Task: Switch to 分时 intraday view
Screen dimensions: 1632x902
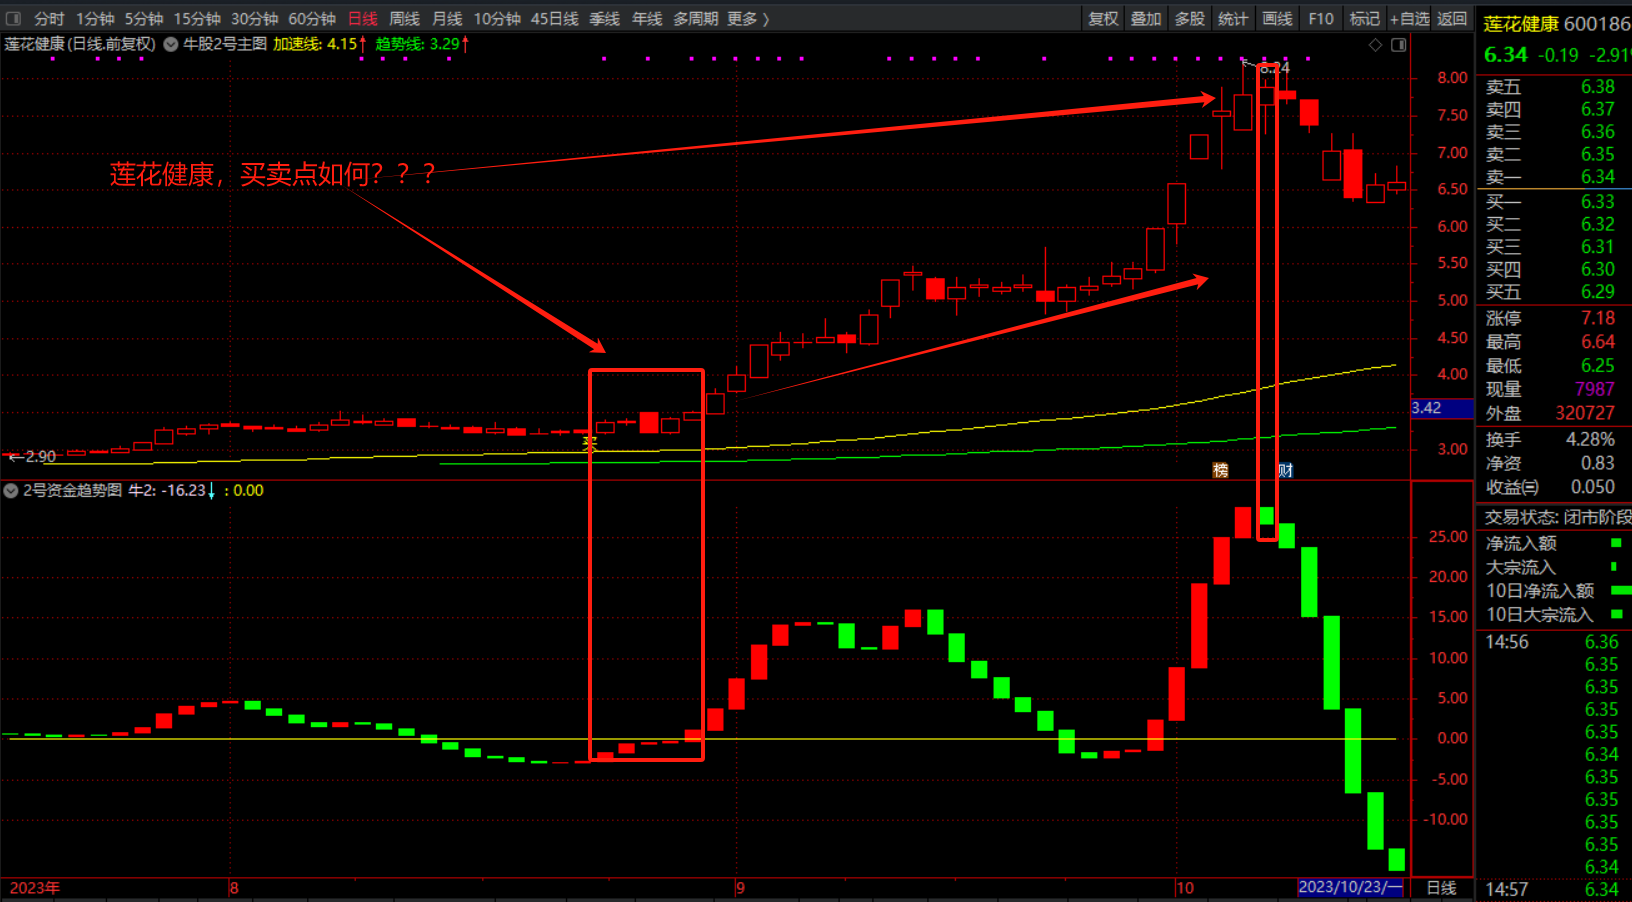Action: [x=49, y=18]
